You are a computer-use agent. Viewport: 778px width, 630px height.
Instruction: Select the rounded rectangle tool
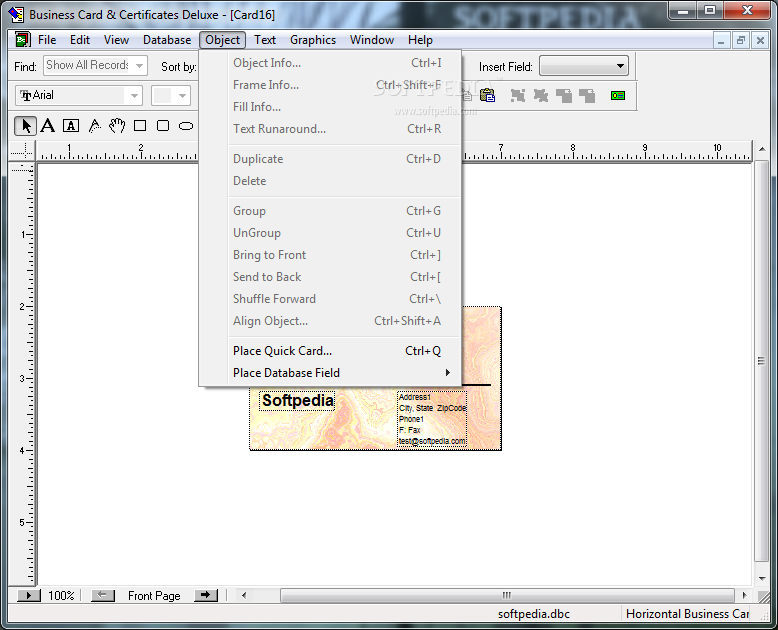click(163, 126)
